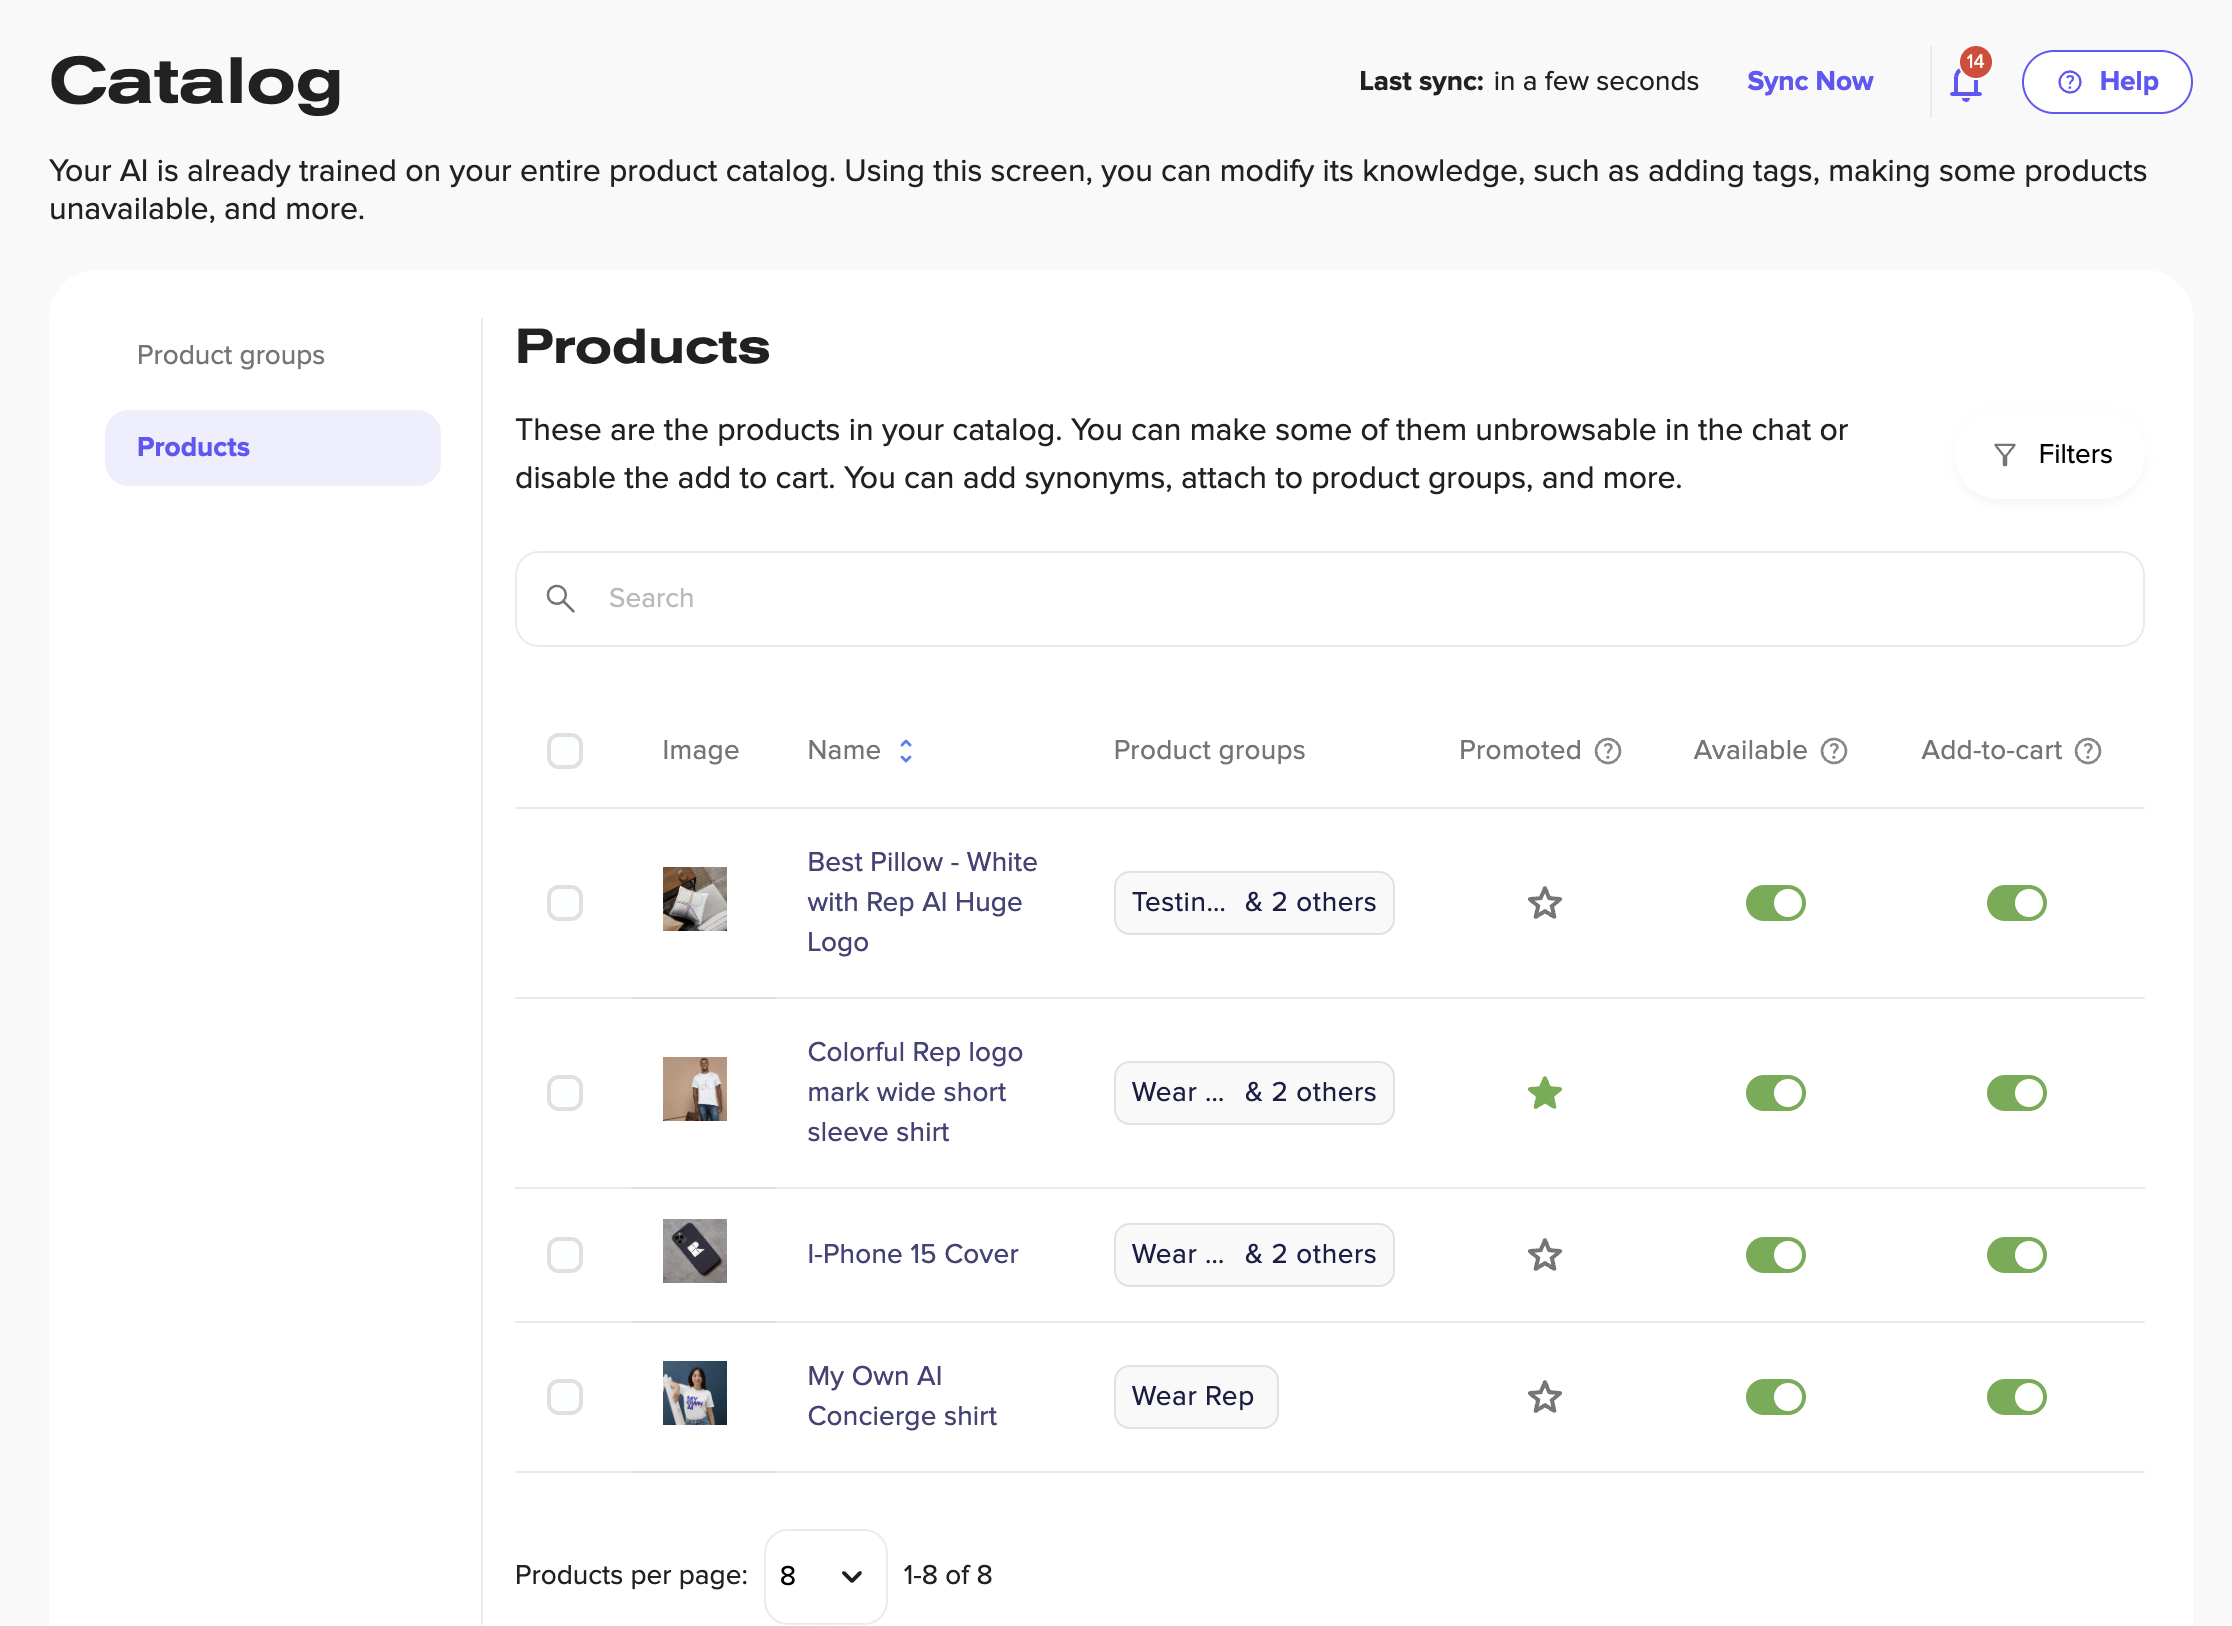Screen dimensions: 2232x1626
Task: Select the Best Pillow row checkbox
Action: point(565,903)
